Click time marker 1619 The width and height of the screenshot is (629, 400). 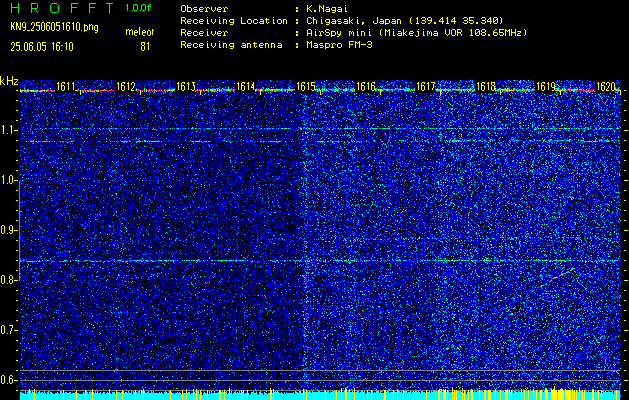tap(546, 86)
